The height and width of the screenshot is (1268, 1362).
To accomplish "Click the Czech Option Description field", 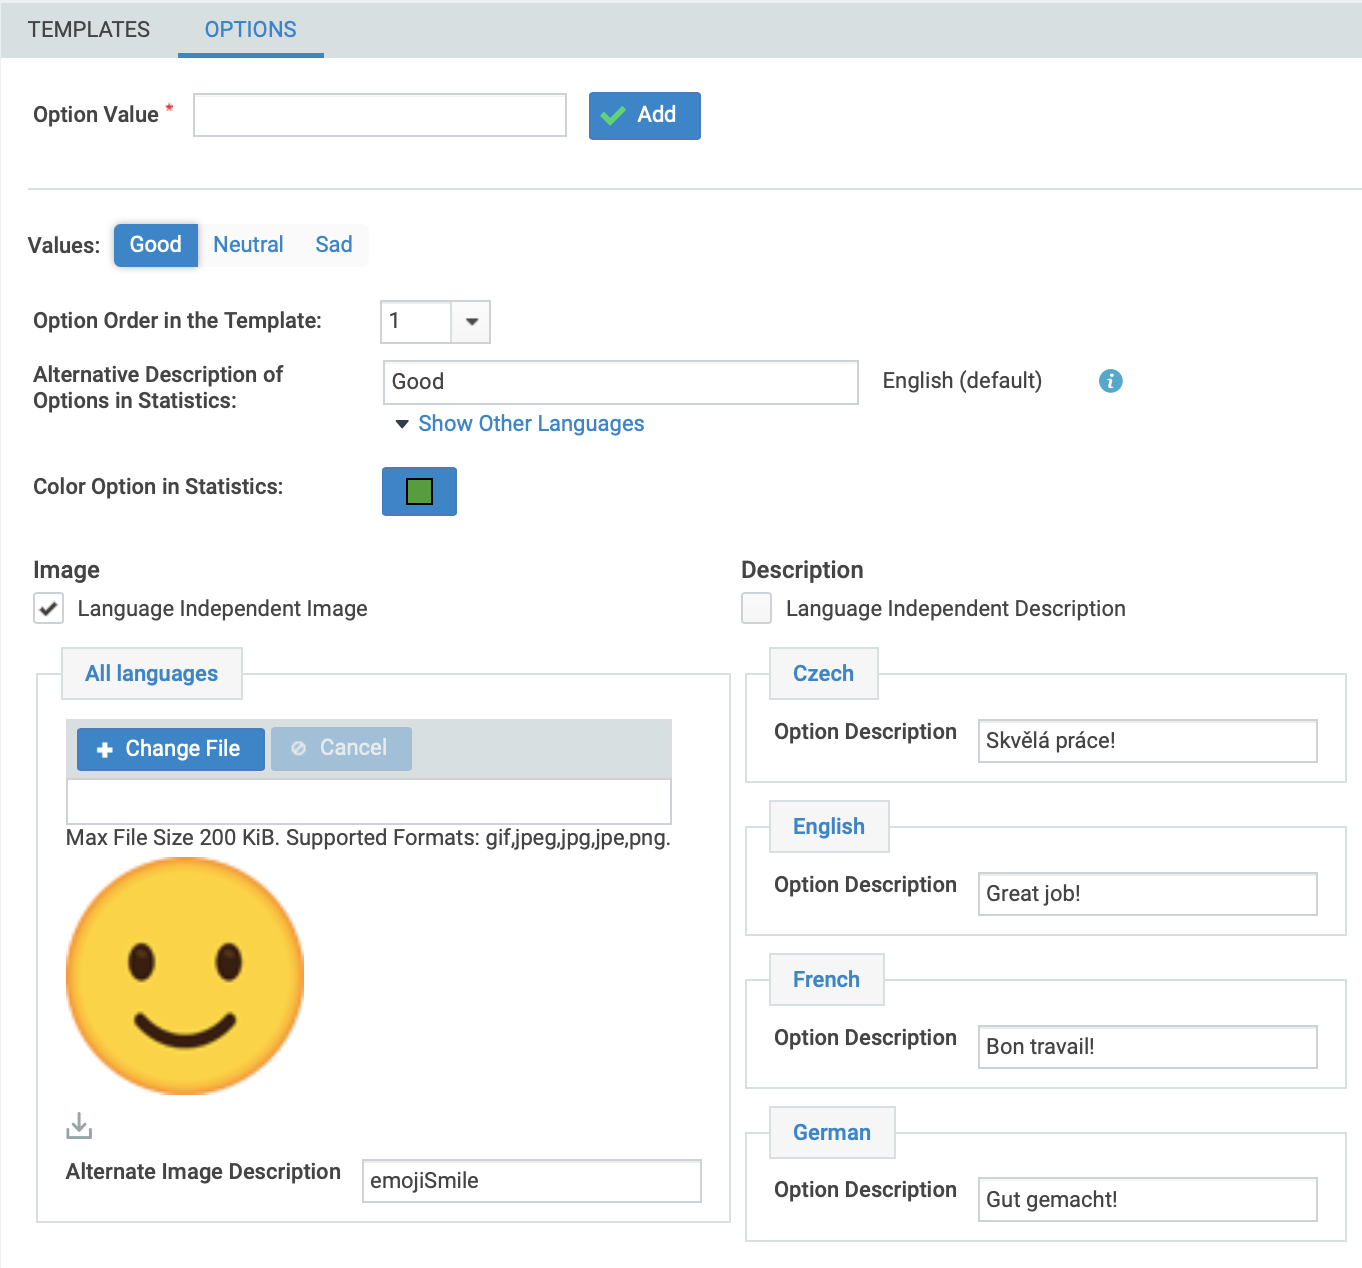I will (1148, 741).
